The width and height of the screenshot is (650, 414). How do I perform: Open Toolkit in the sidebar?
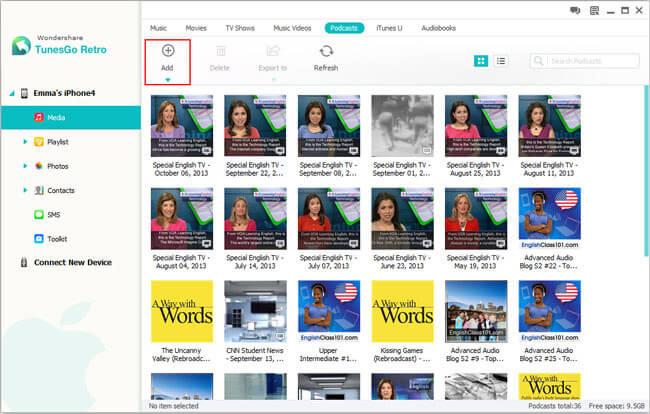tap(57, 238)
